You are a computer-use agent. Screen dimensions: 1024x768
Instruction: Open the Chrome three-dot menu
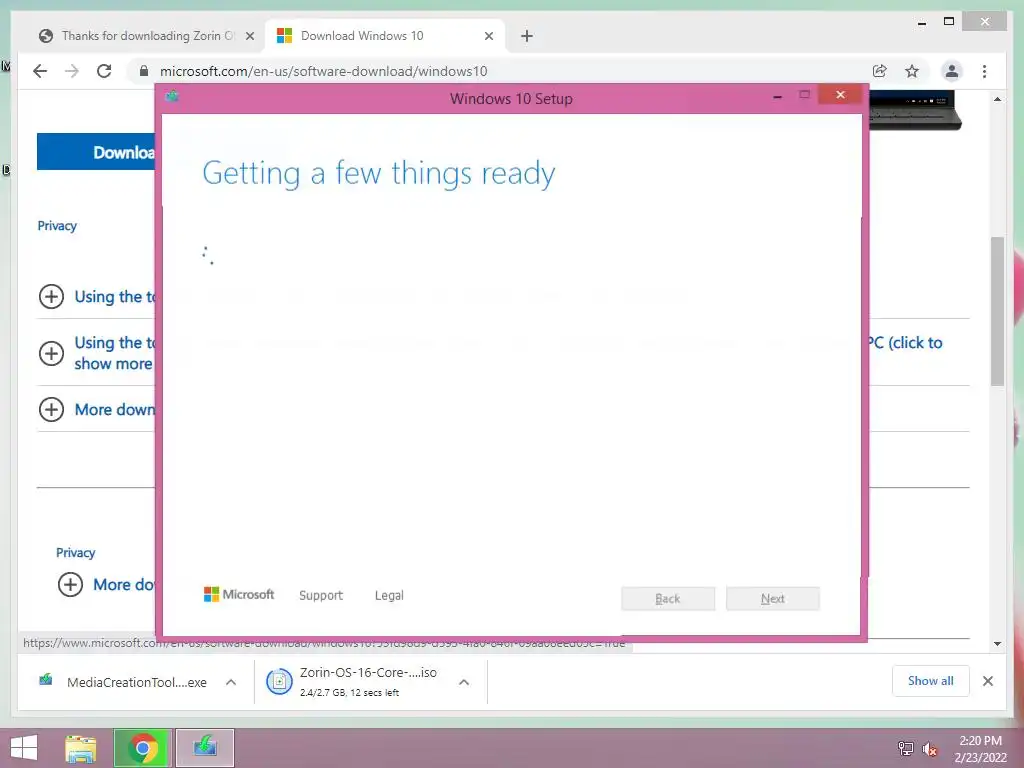[984, 71]
